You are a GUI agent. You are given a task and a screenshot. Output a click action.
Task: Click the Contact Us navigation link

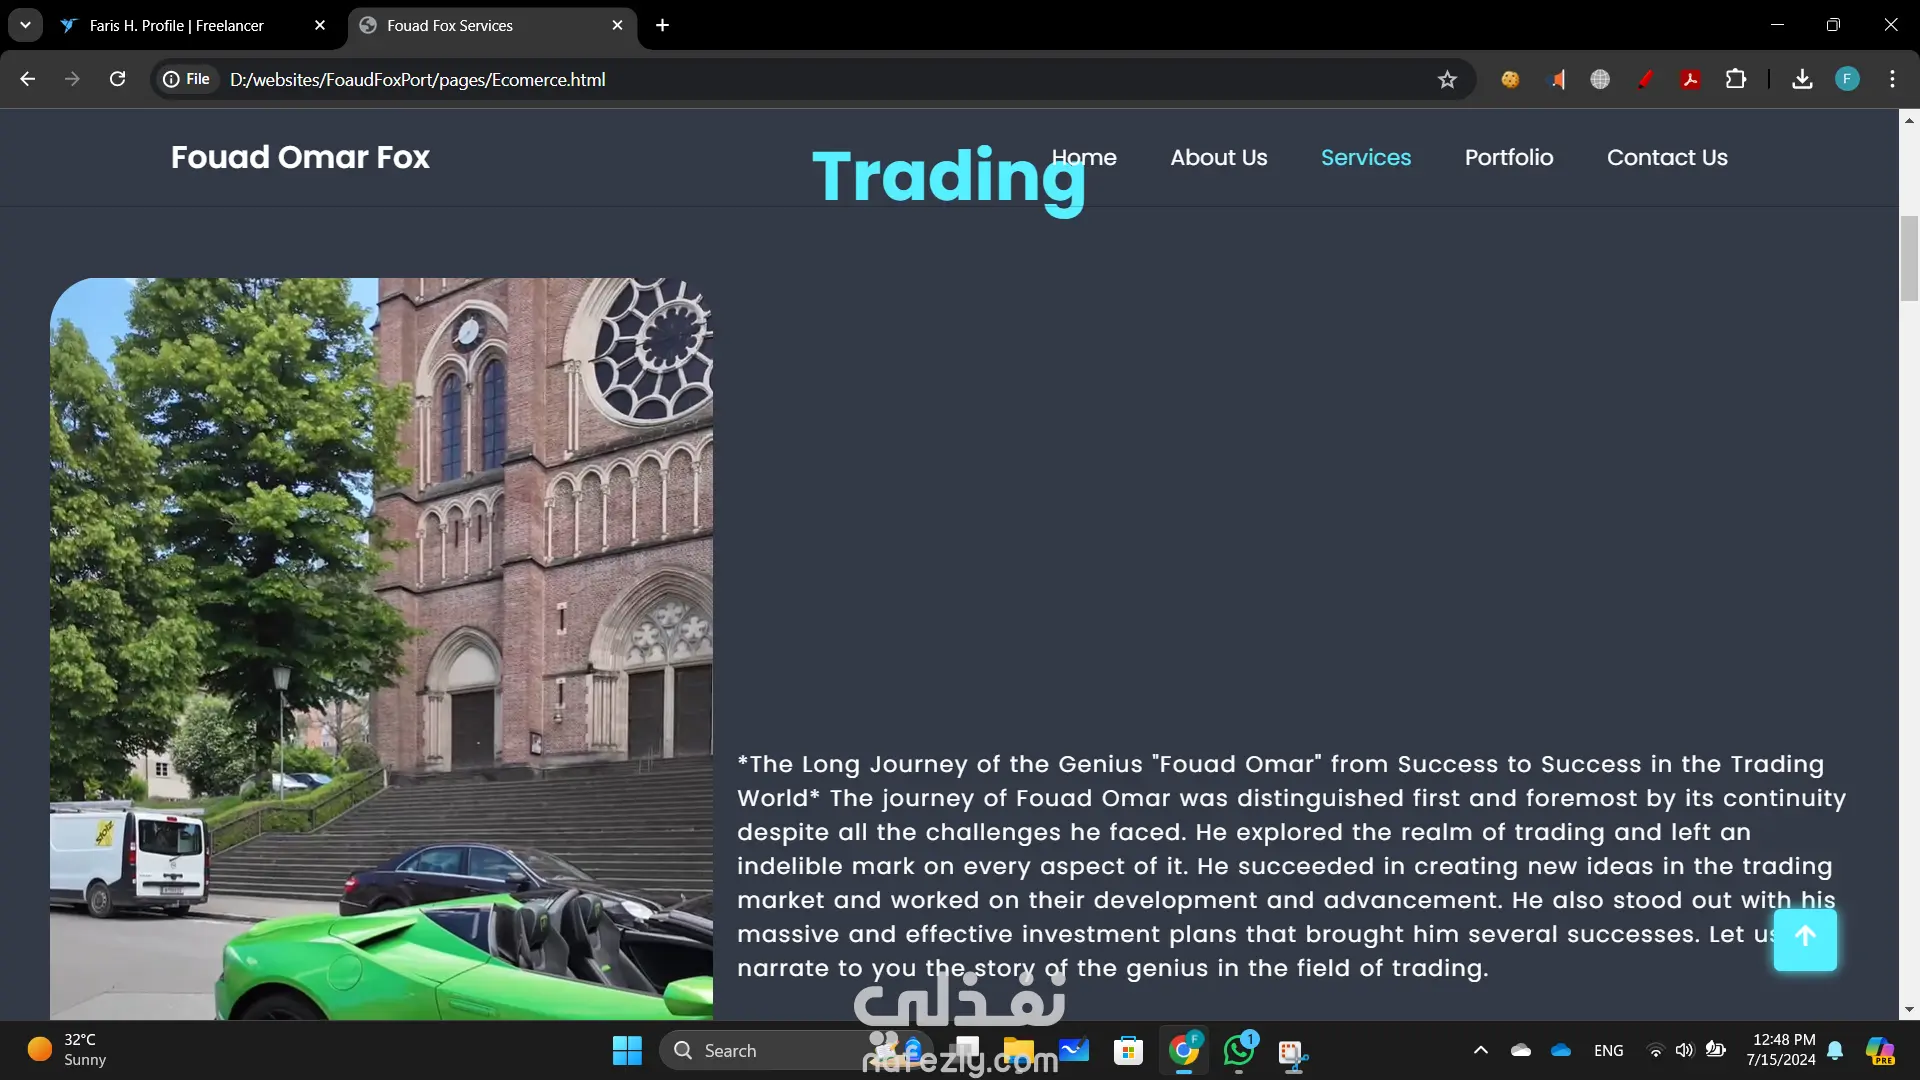1666,158
